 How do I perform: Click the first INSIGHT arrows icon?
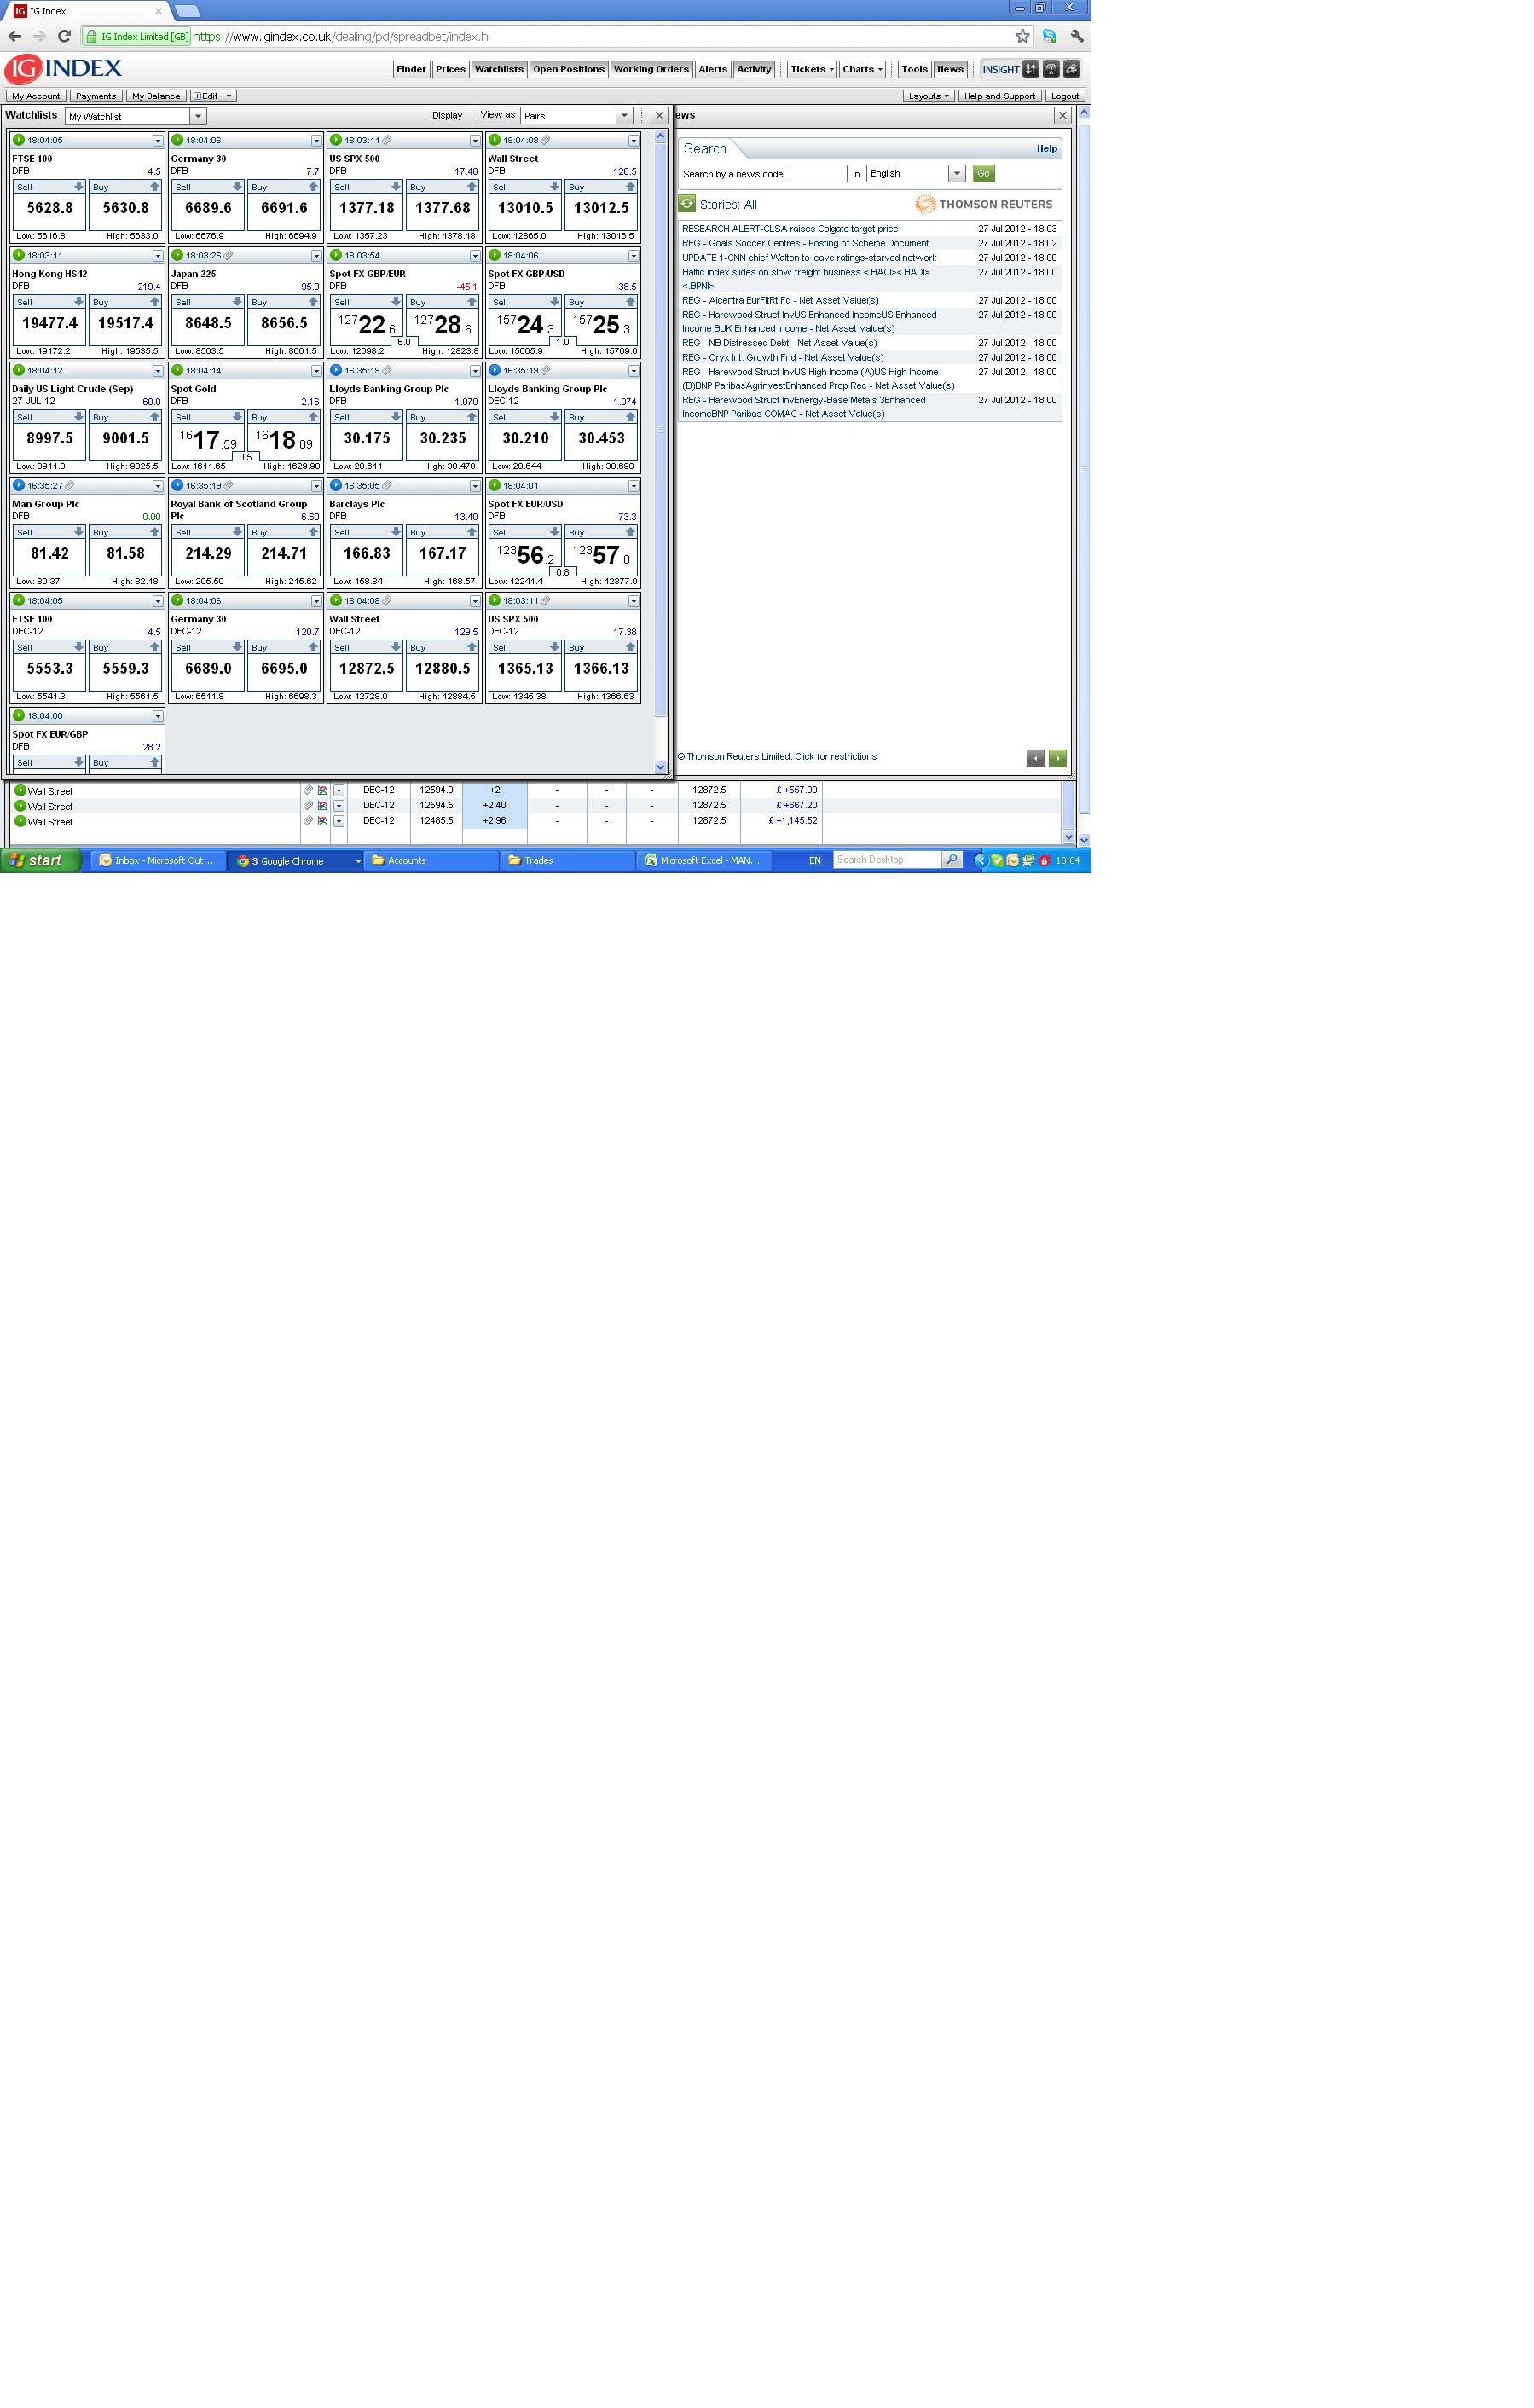pyautogui.click(x=1031, y=69)
